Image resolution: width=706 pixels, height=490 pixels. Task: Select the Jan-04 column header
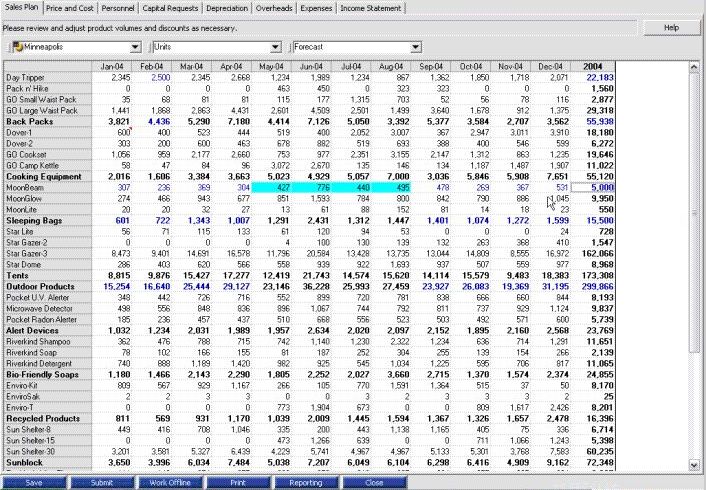click(112, 66)
